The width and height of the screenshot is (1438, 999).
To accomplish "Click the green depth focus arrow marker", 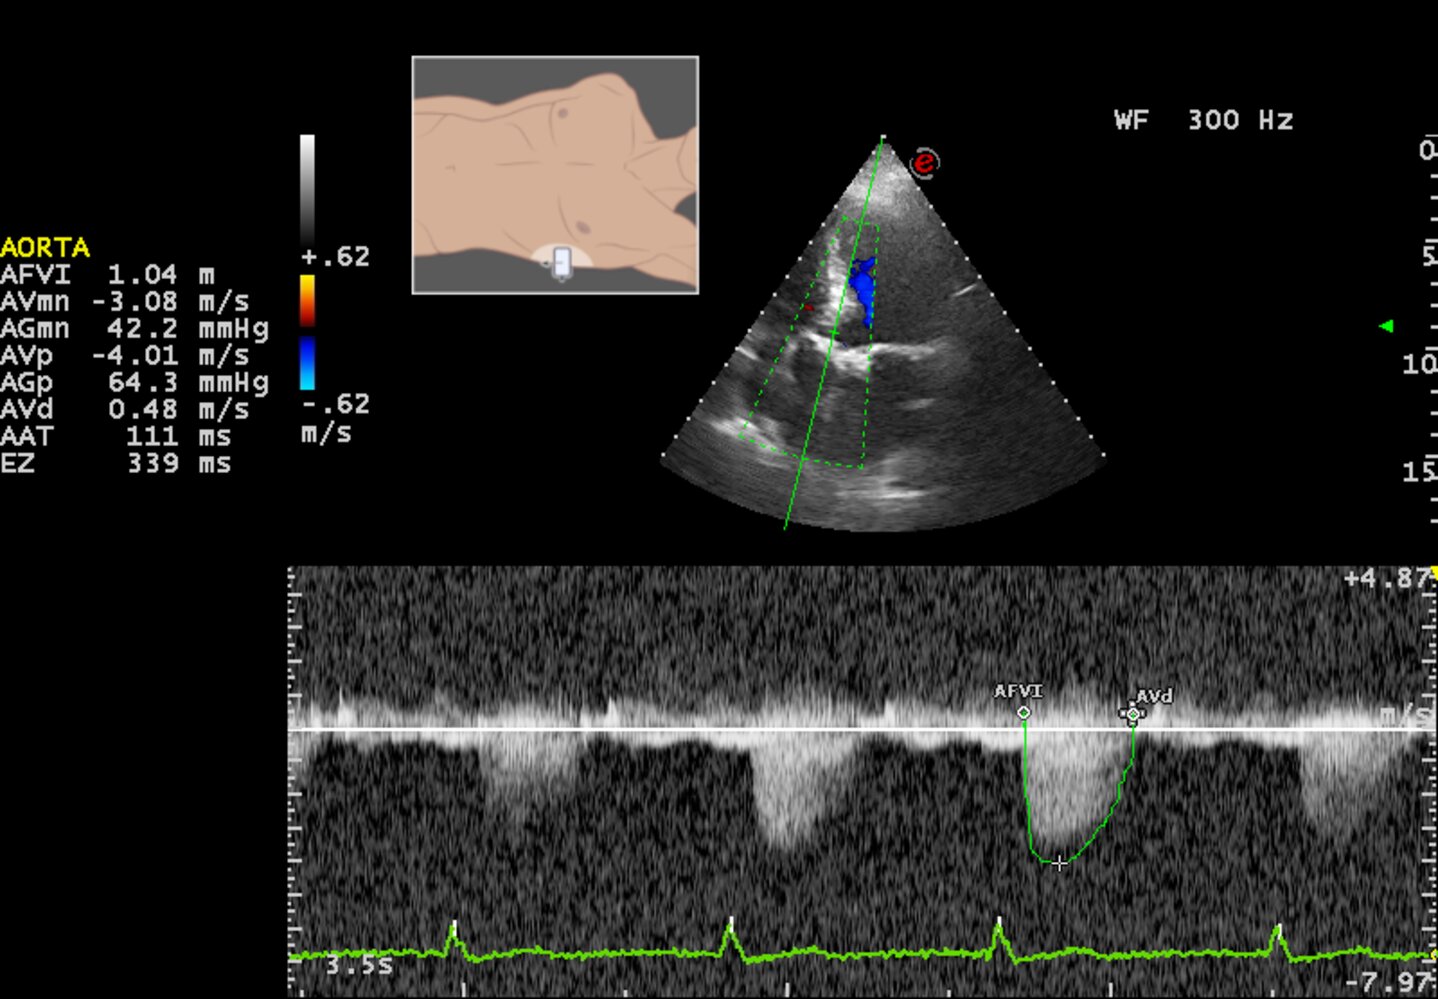I will pos(1386,326).
